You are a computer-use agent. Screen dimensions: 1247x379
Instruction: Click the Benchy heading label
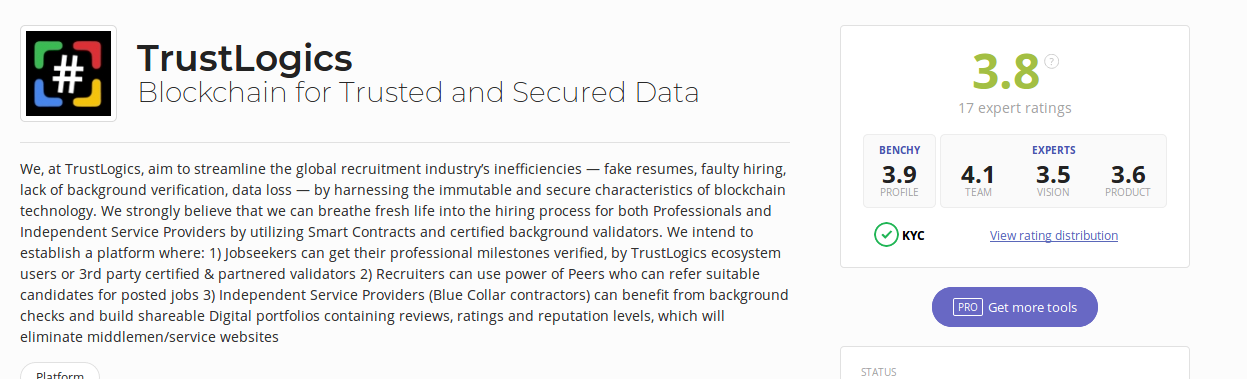[x=899, y=150]
